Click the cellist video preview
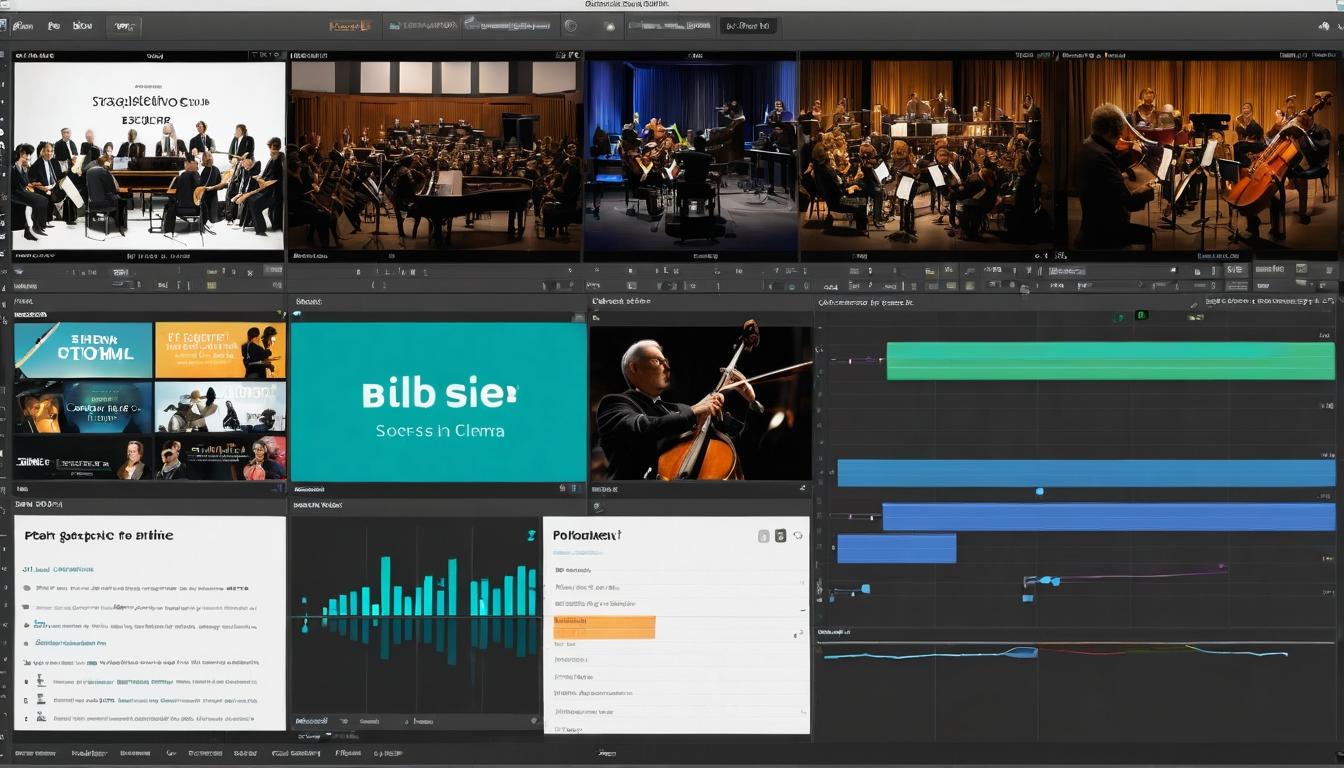 pyautogui.click(x=700, y=402)
